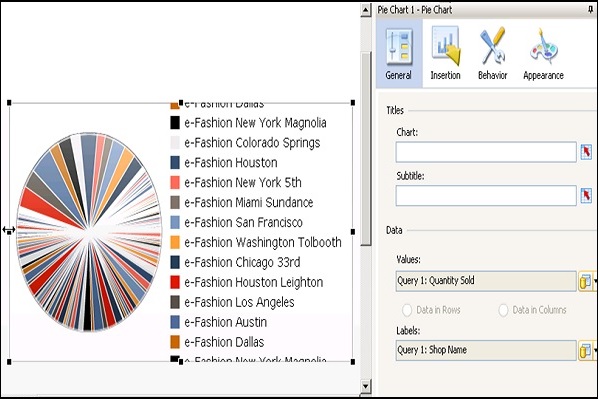Select the fully visible e-Fashion Dallas legend text
Screen dimensions: 600x399
tap(224, 342)
